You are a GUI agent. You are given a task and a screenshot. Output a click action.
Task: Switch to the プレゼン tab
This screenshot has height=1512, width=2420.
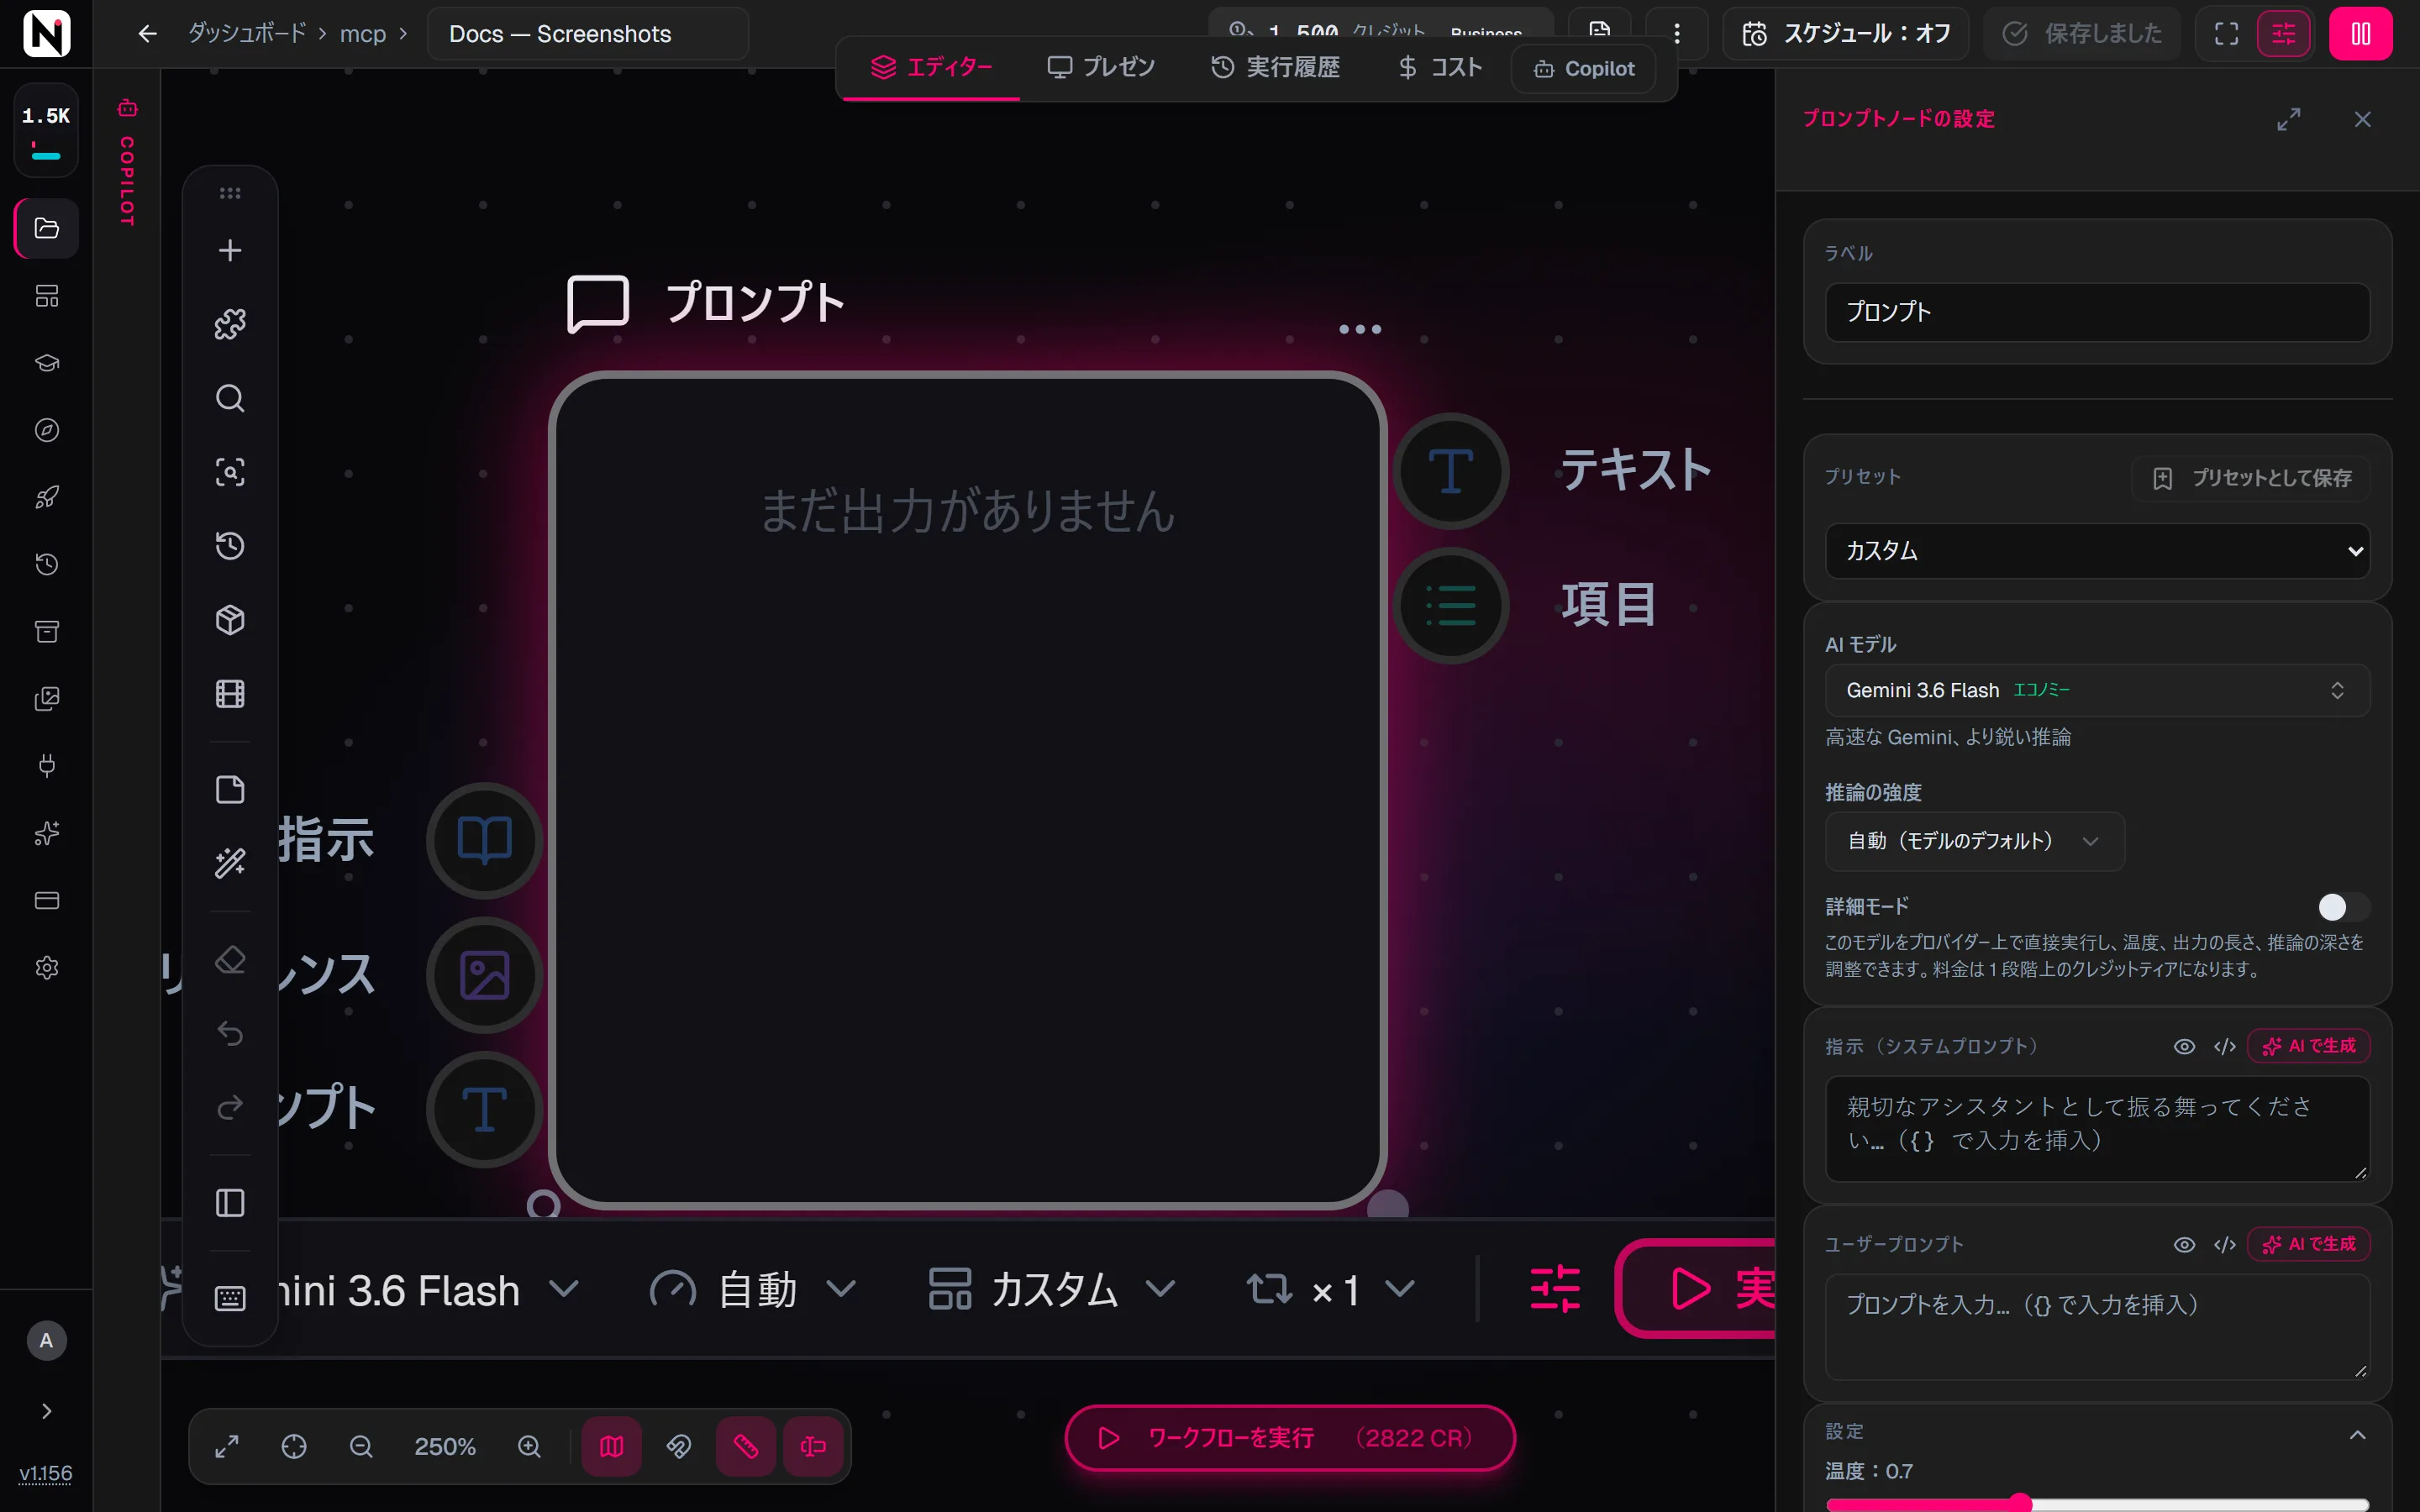pos(1101,67)
